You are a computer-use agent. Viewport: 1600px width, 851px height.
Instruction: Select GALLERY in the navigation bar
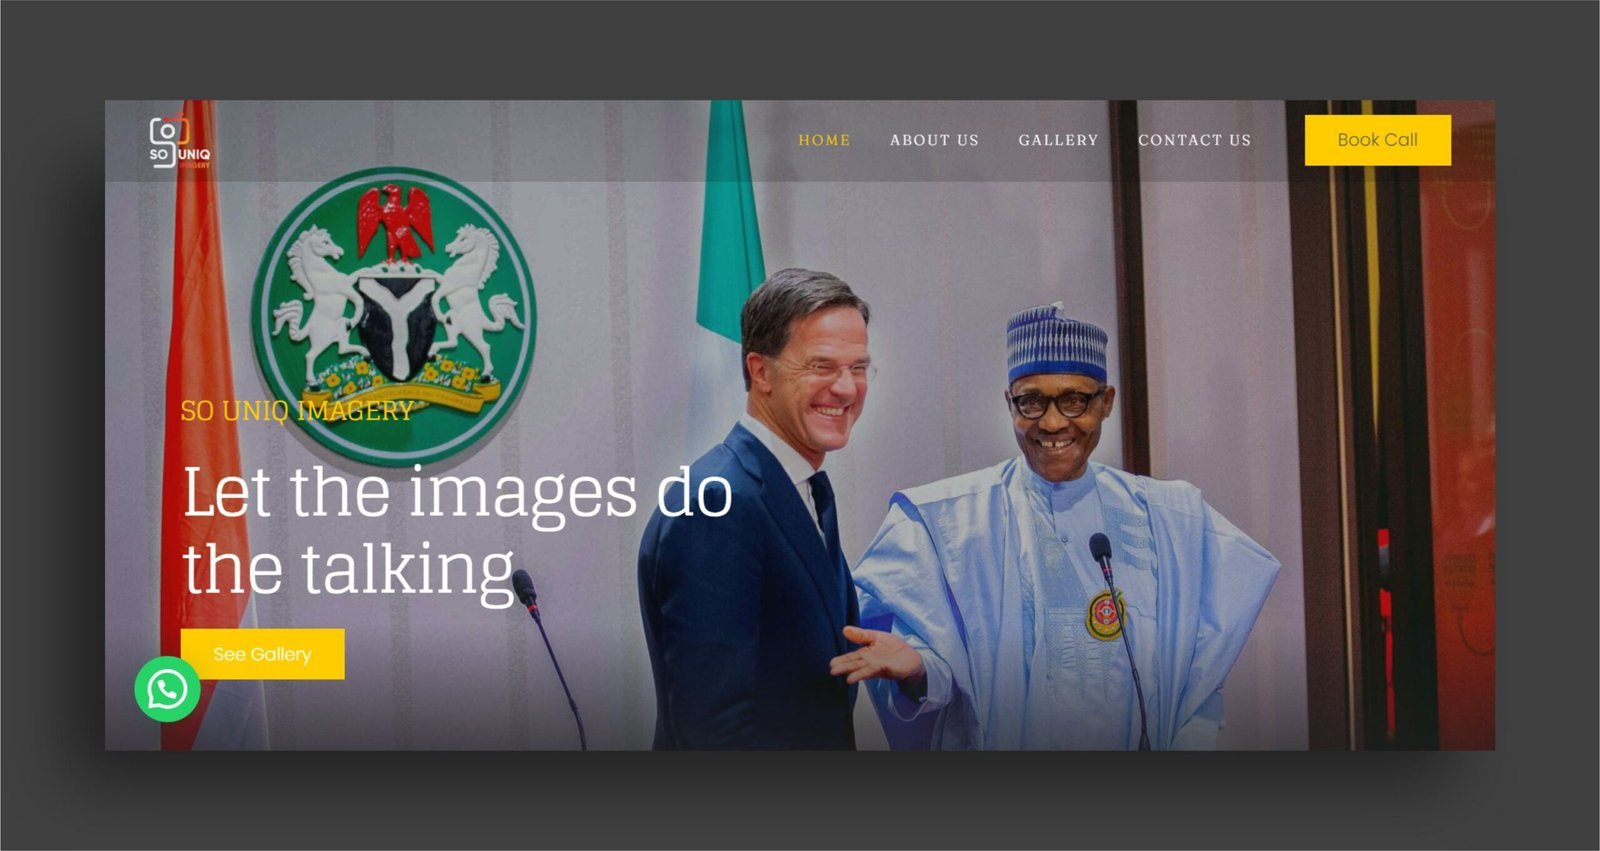click(1058, 140)
